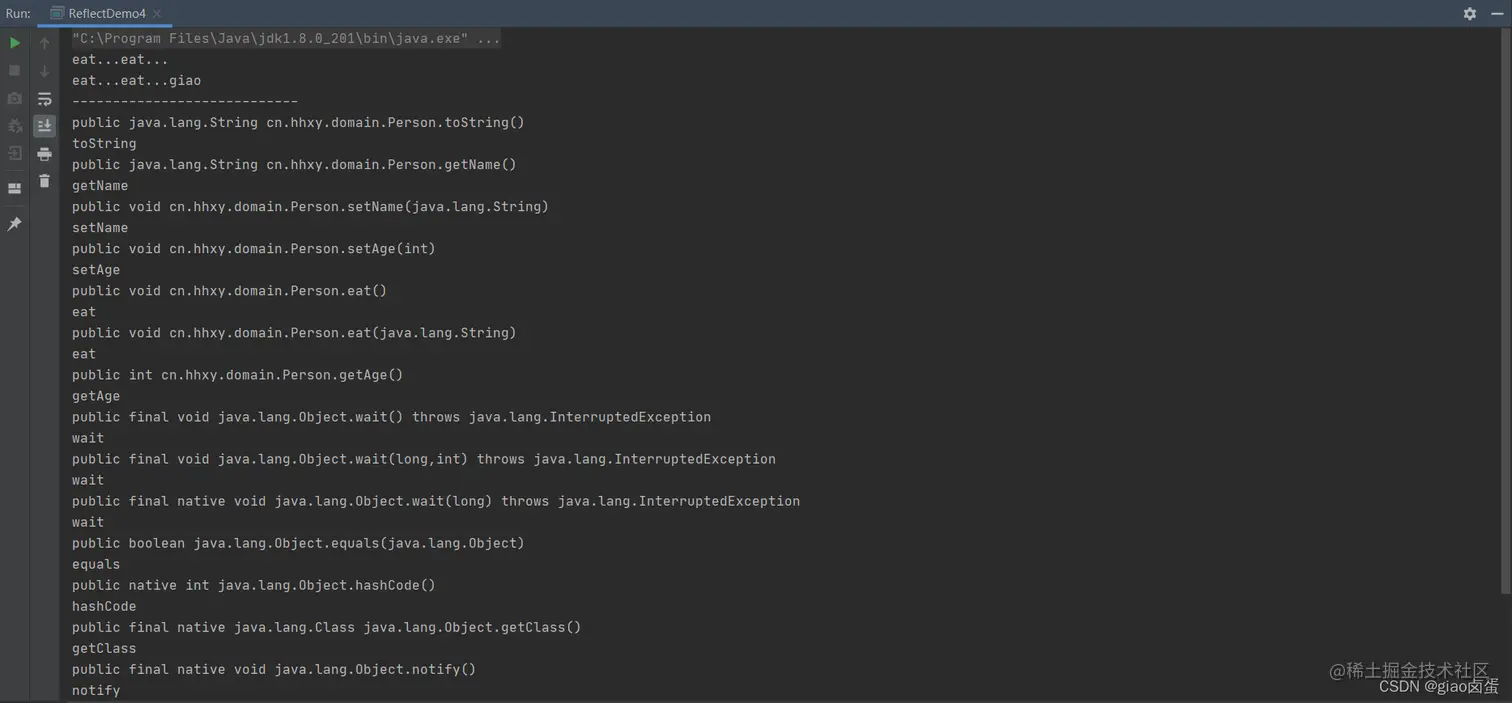Click the 'getClass' output line
The image size is (1512, 703).
point(104,647)
